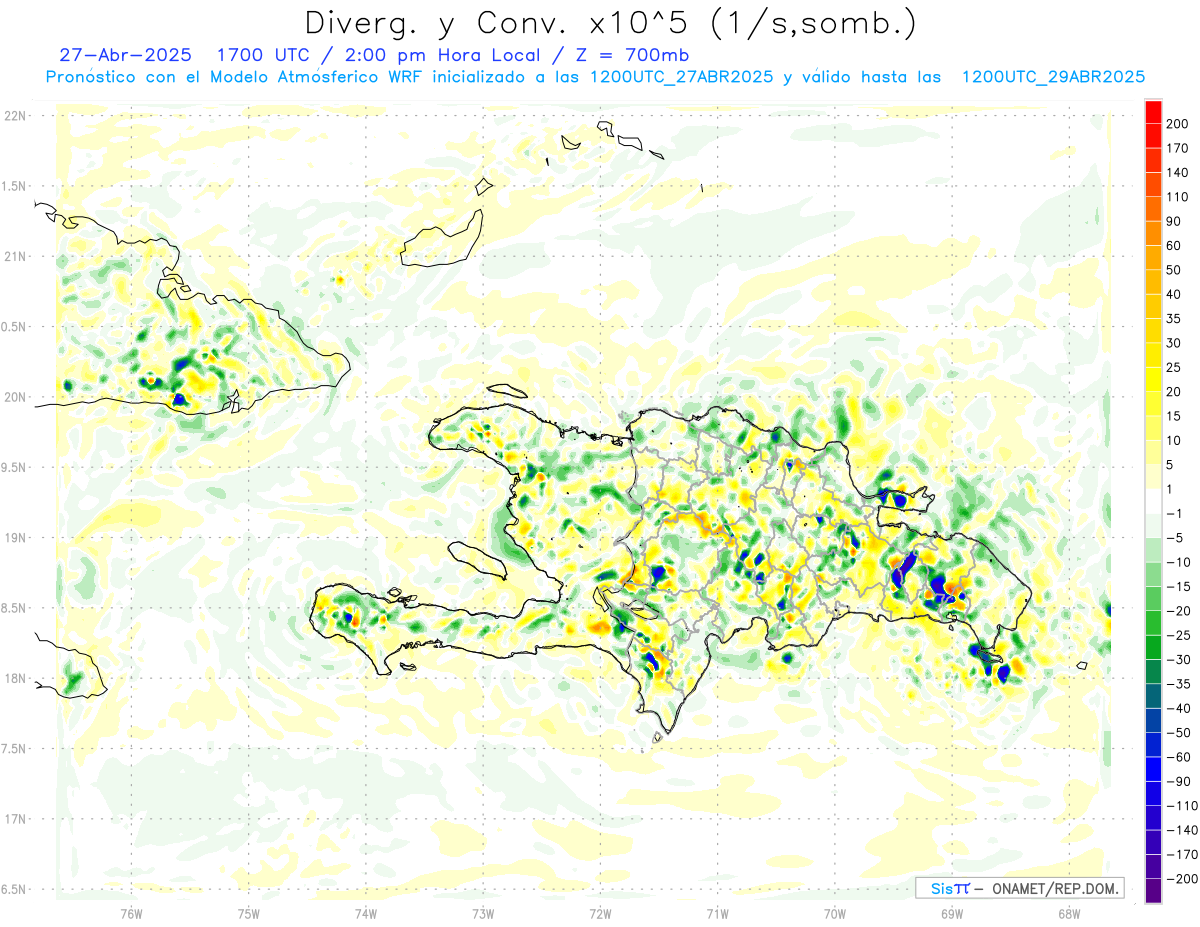Click the '72W' longitude label
Screen dimensions: 1200x927
coord(600,913)
